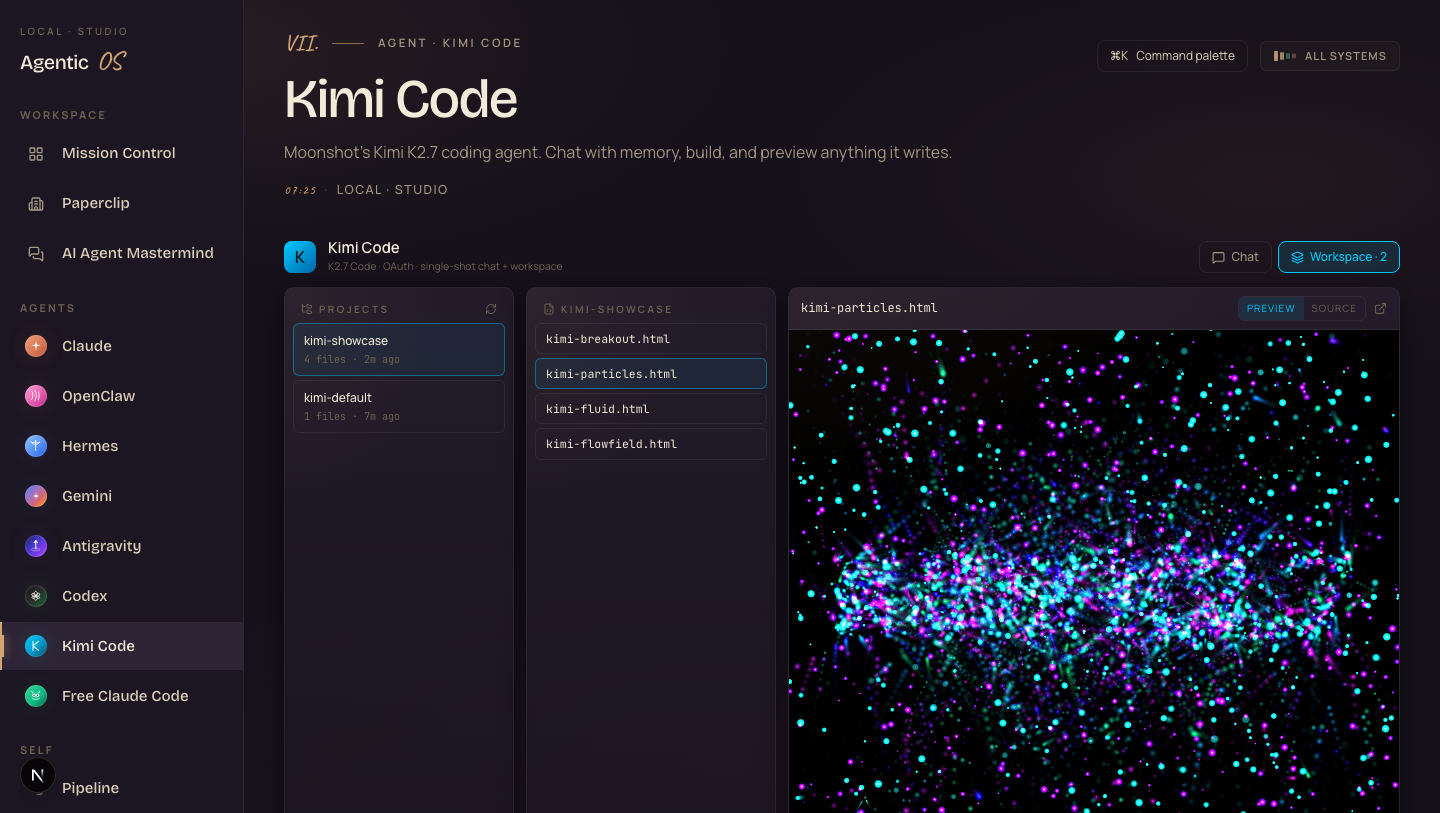Click the particle animation preview canvas

1094,571
